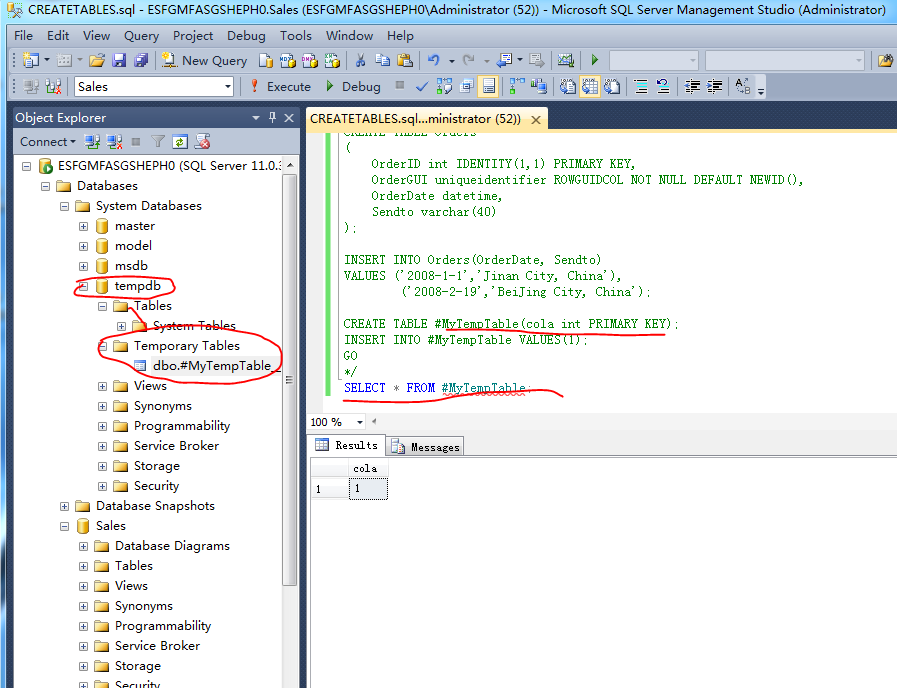Image resolution: width=897 pixels, height=688 pixels.
Task: Click the Activity Monitor icon
Action: coord(565,60)
